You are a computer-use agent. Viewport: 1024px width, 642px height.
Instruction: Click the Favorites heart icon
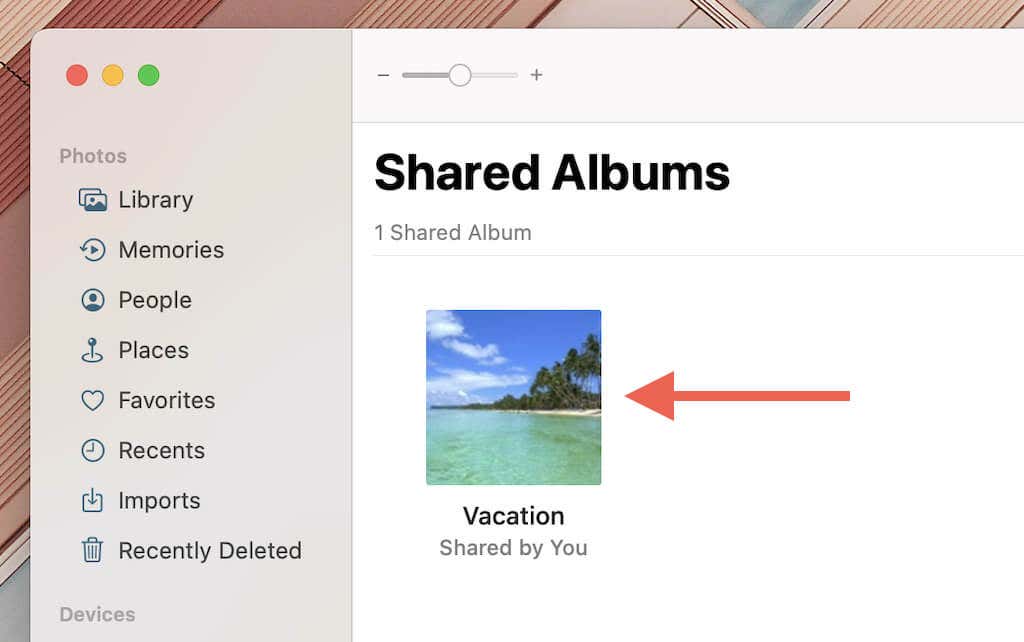[93, 400]
